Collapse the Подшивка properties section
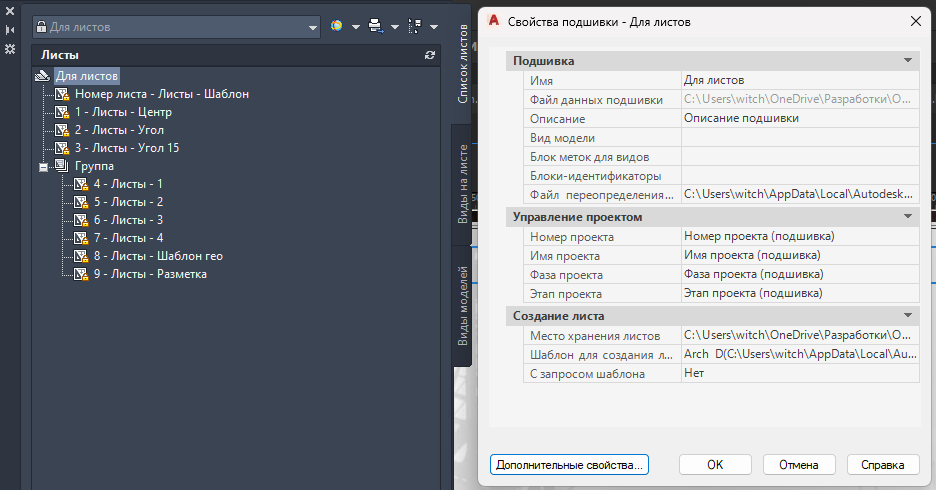 pyautogui.click(x=907, y=61)
